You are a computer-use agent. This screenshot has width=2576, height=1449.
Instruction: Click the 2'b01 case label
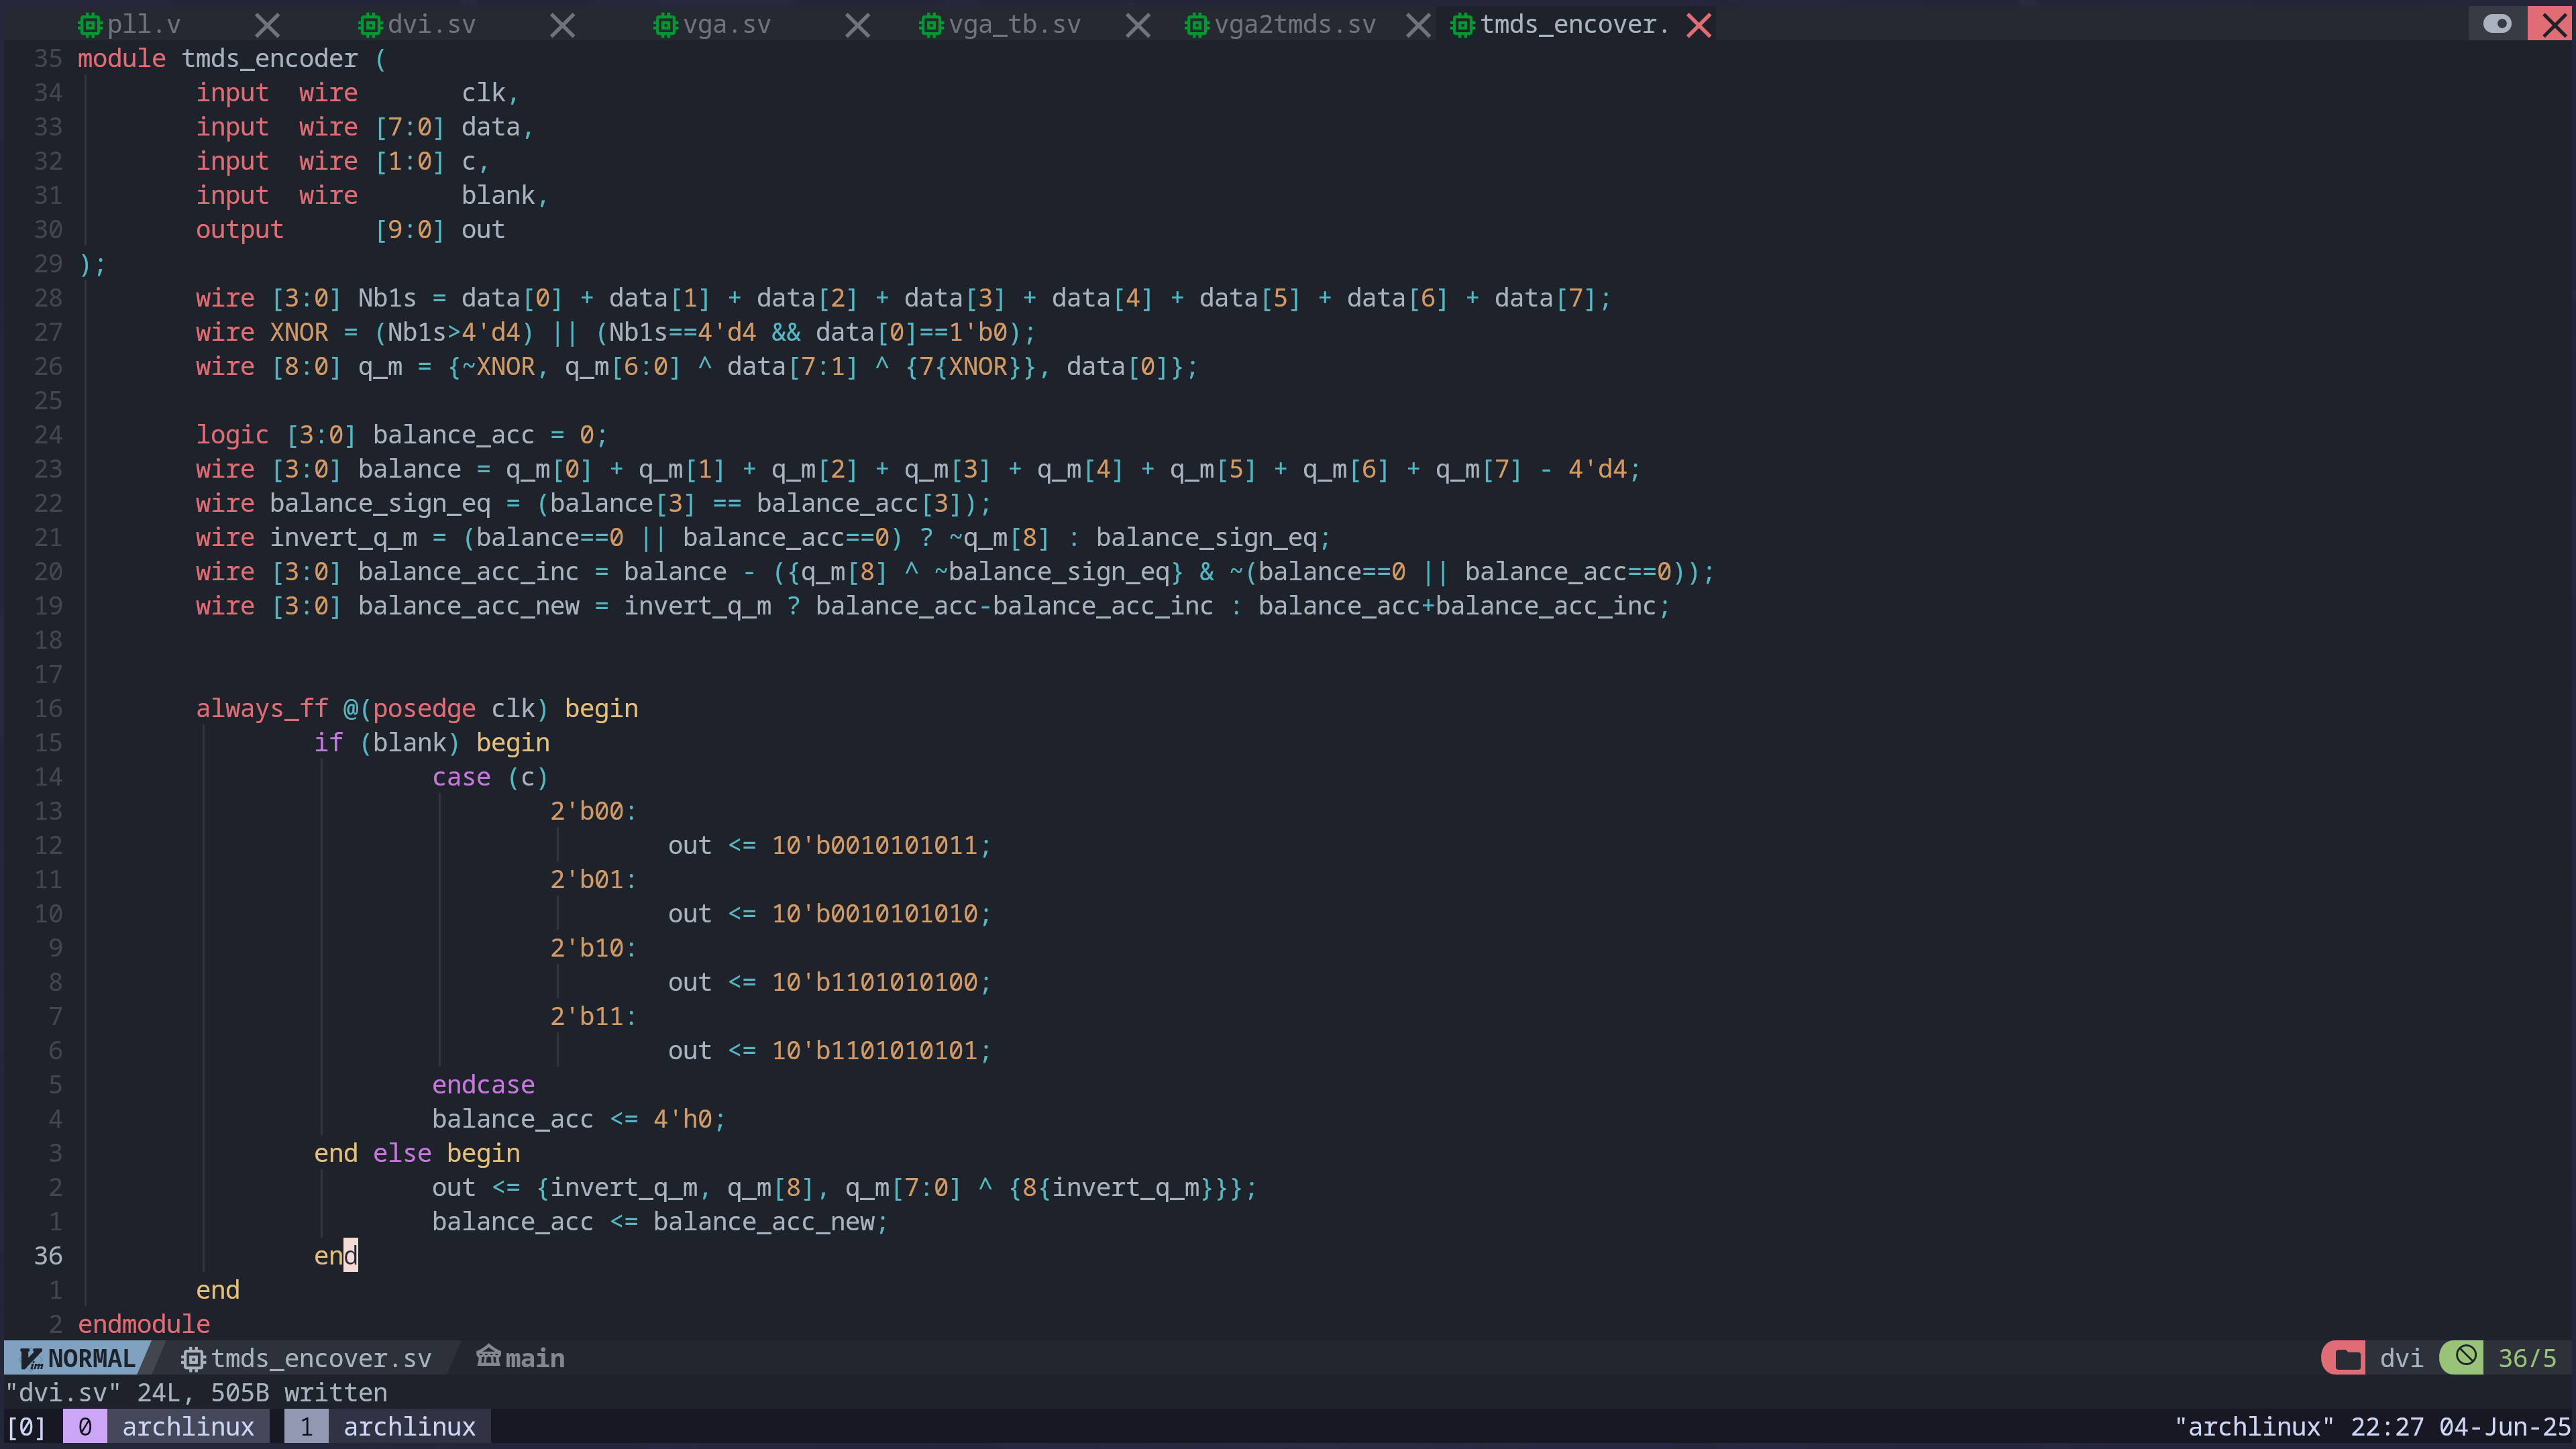[x=593, y=879]
